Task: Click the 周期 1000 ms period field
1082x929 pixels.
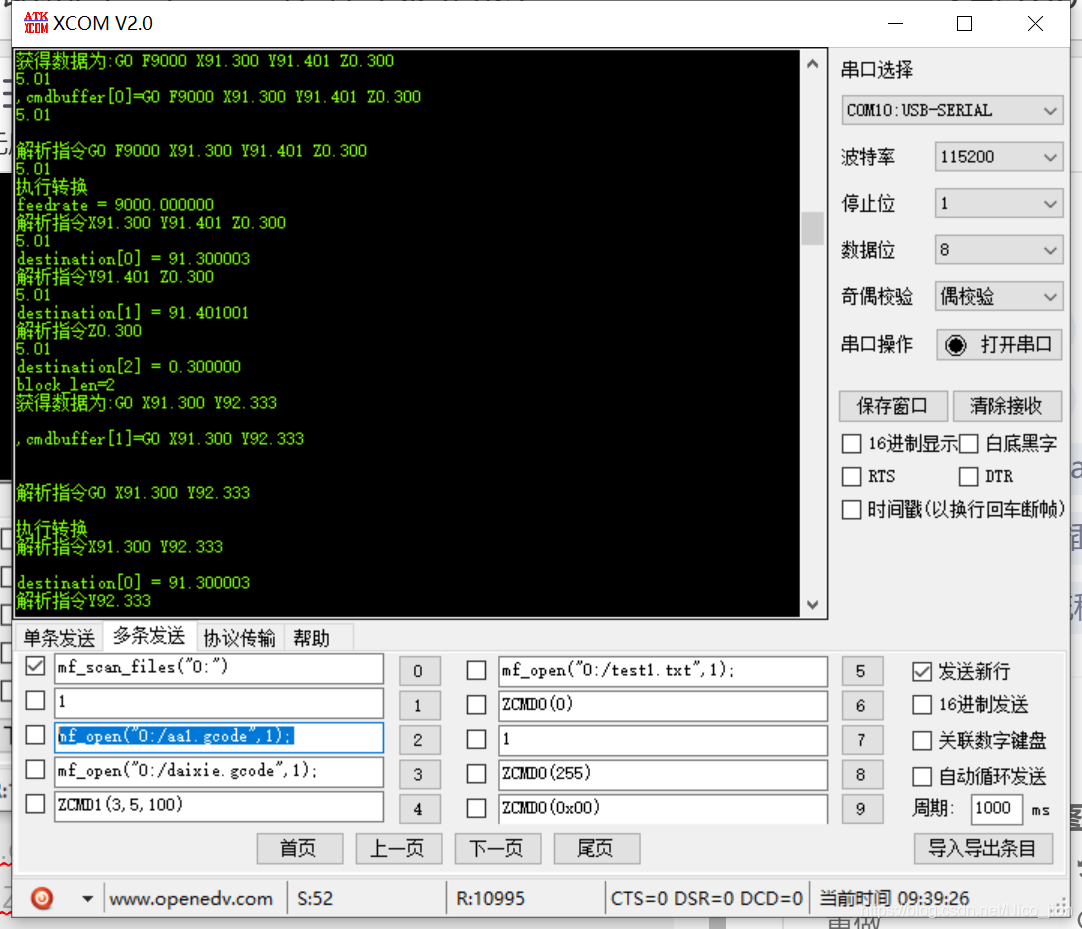Action: pyautogui.click(x=996, y=809)
